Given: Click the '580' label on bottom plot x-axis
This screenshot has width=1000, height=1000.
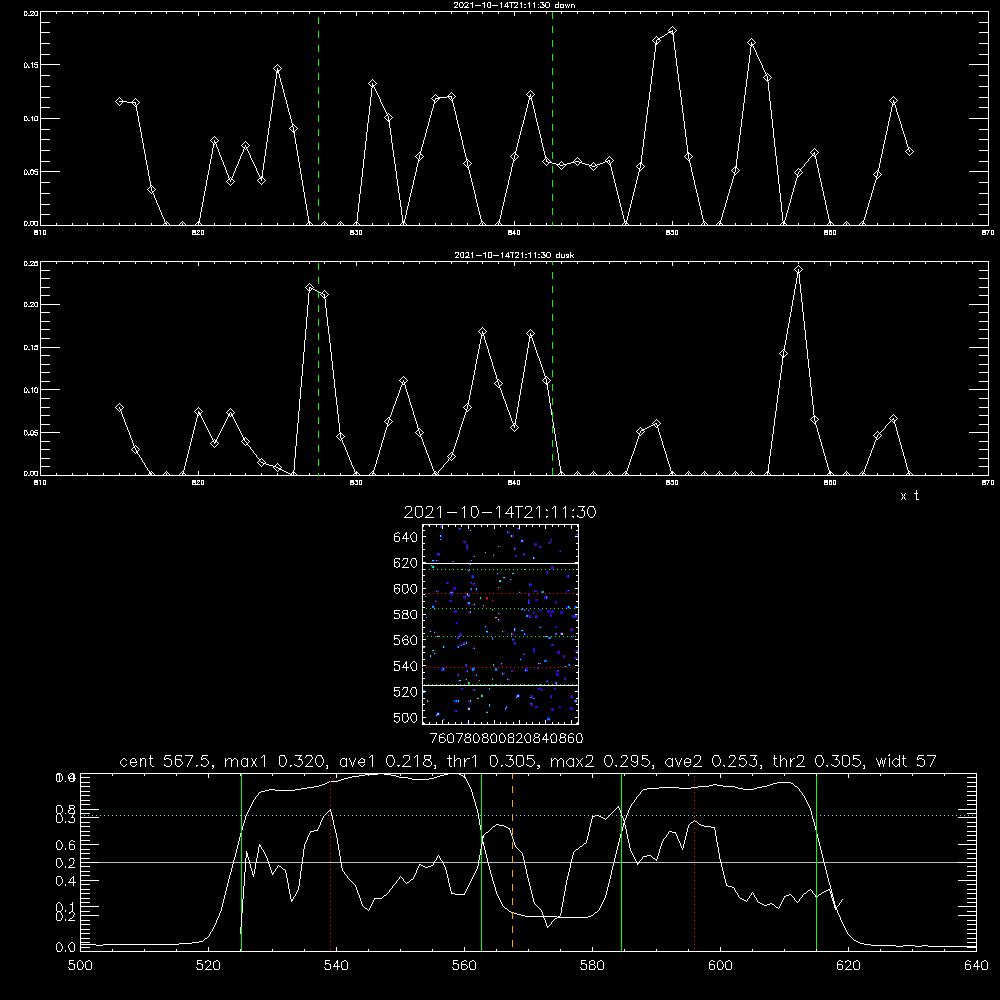Looking at the screenshot, I should coord(592,966).
